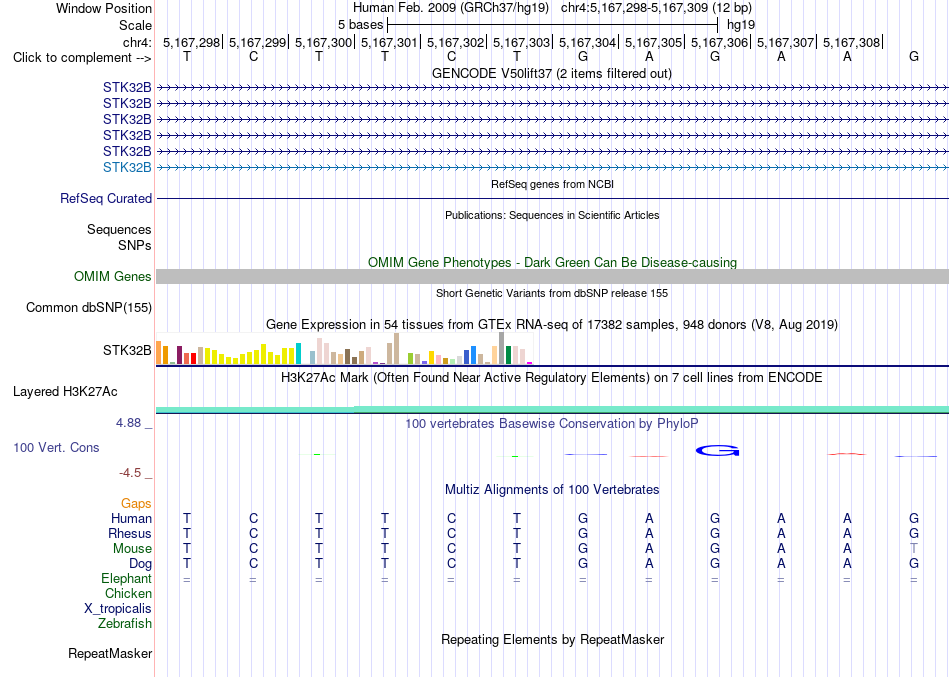Click 'Human Feb. 2009 (GRCh37/hg19)' assembly text
Screen dimensions: 950x677
point(451,8)
